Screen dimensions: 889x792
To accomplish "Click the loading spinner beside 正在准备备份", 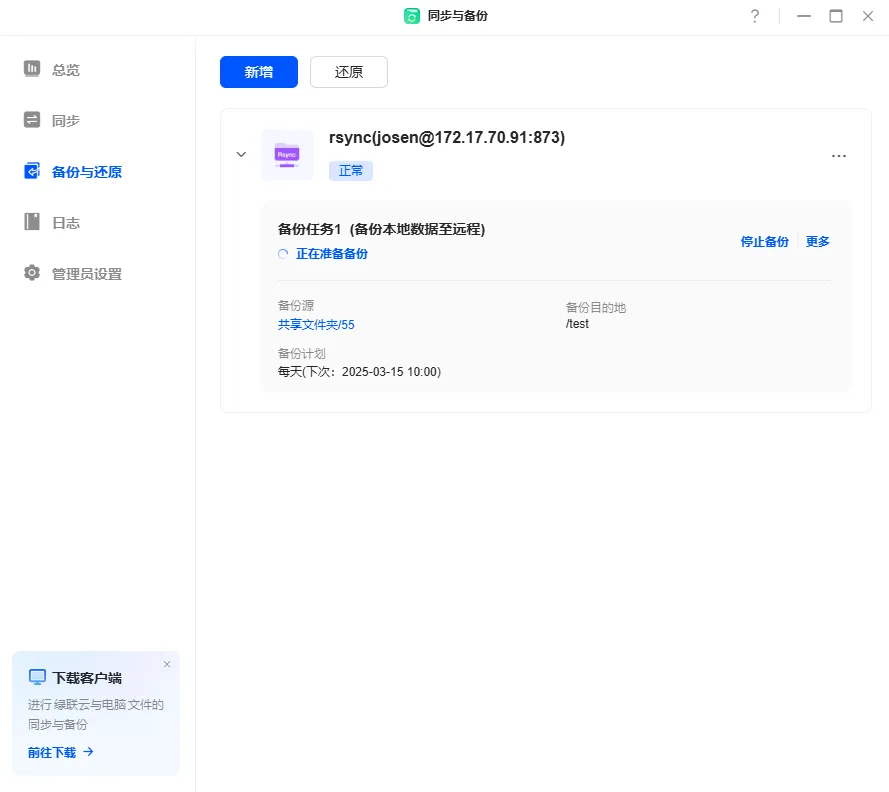I will click(283, 254).
